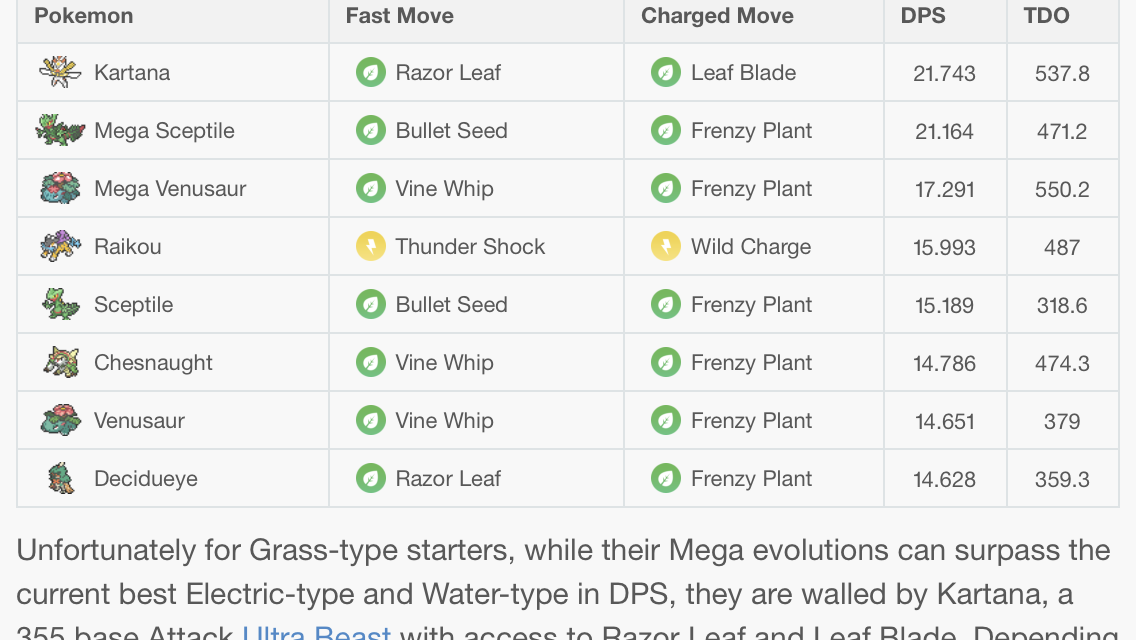Open the Ultra Beast link
Viewport: 1136px width, 640px height.
(x=316, y=633)
